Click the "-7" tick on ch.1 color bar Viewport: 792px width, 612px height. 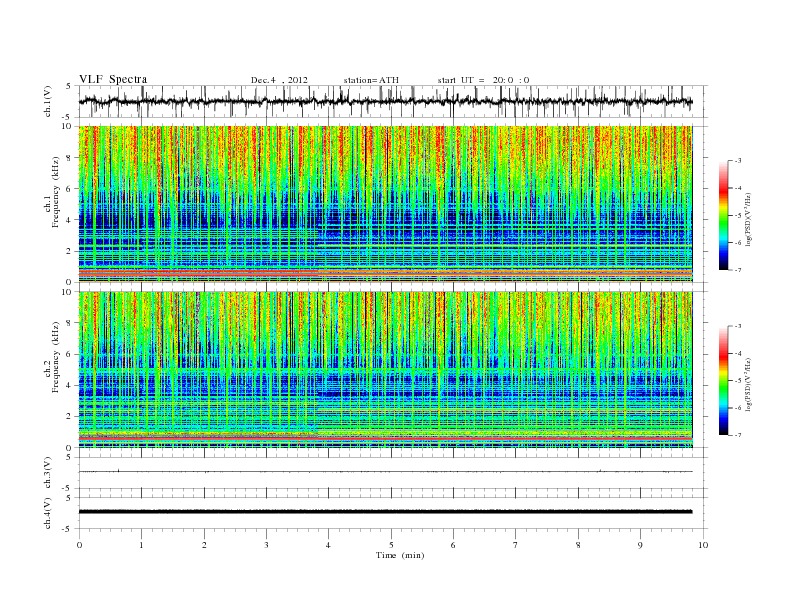(x=738, y=270)
